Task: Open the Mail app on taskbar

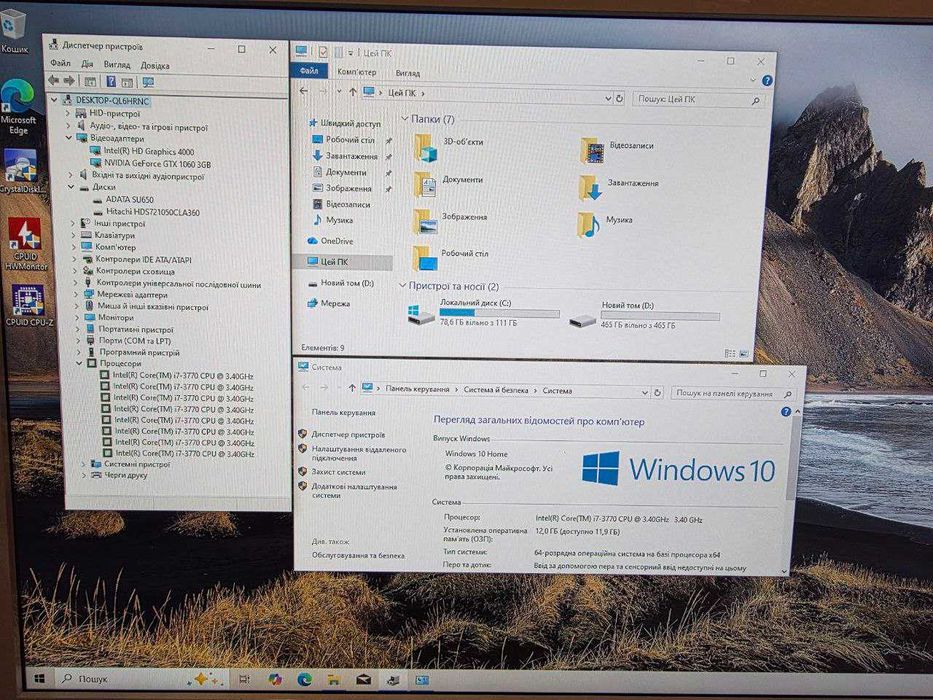Action: [364, 679]
